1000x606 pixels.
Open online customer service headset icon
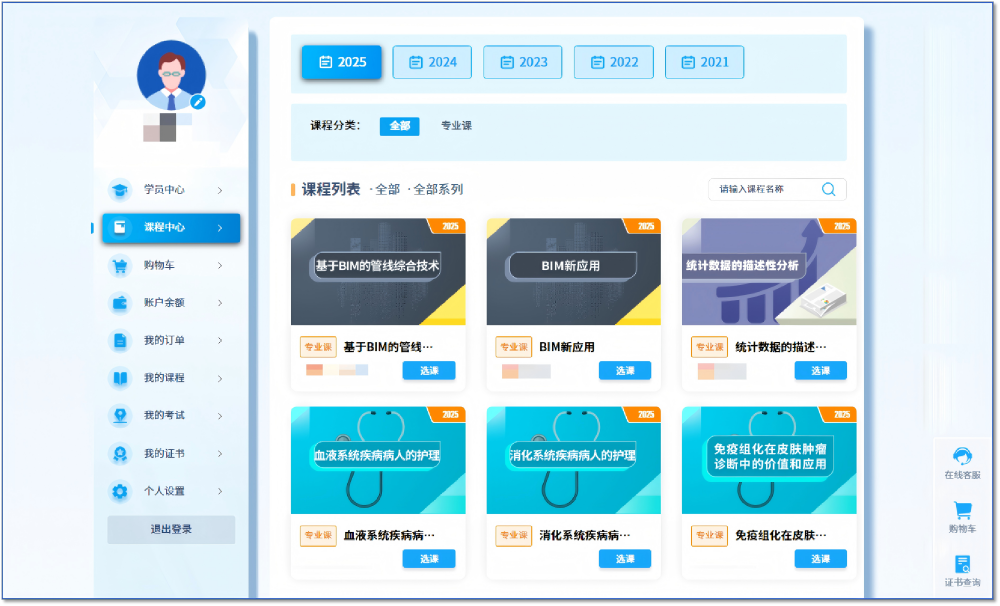pos(962,457)
